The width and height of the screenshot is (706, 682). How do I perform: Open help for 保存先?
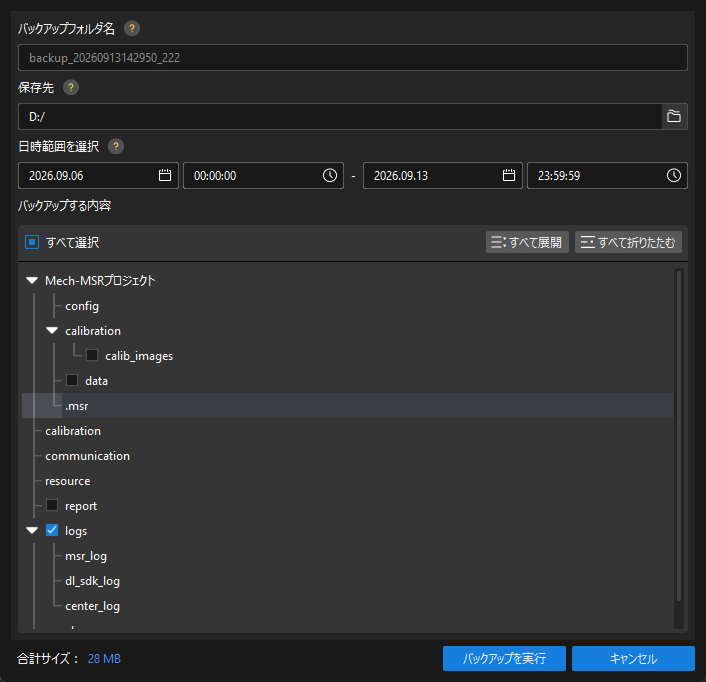(71, 87)
